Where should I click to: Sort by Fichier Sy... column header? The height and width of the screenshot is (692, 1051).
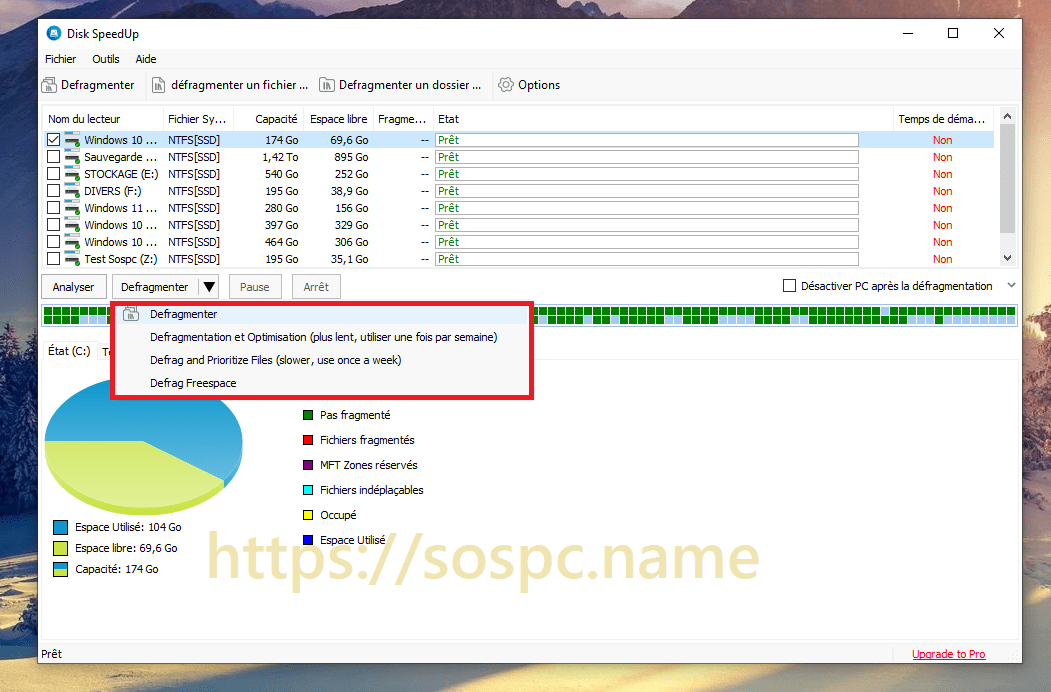click(198, 119)
